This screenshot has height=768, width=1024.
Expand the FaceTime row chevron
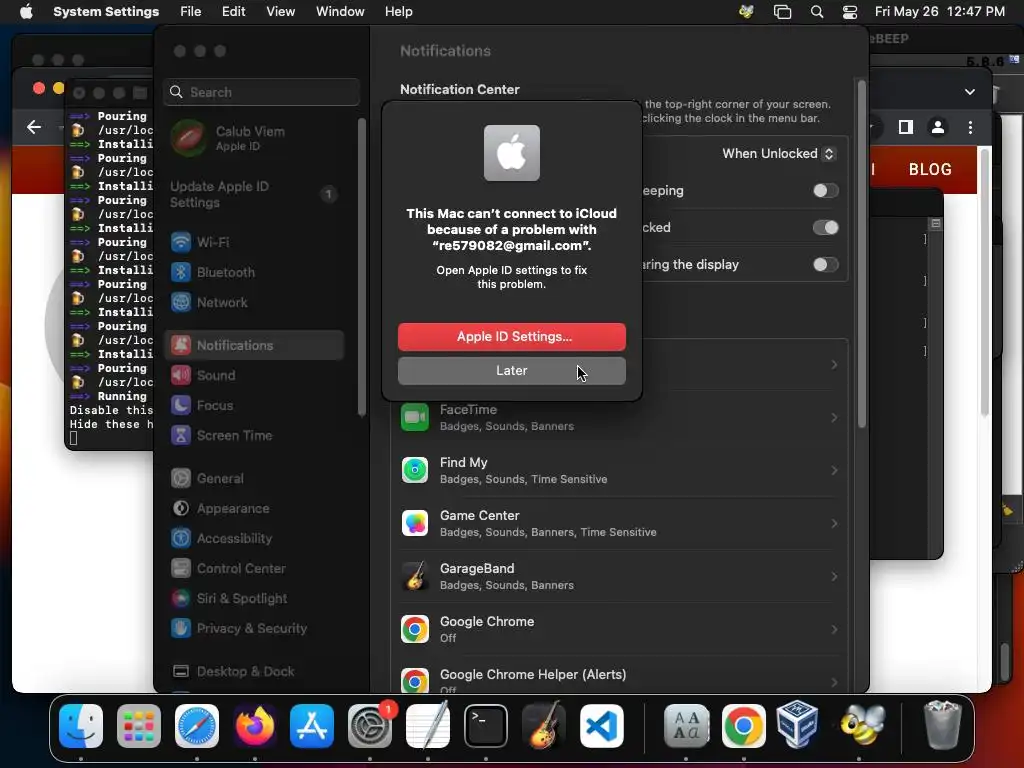click(x=834, y=417)
